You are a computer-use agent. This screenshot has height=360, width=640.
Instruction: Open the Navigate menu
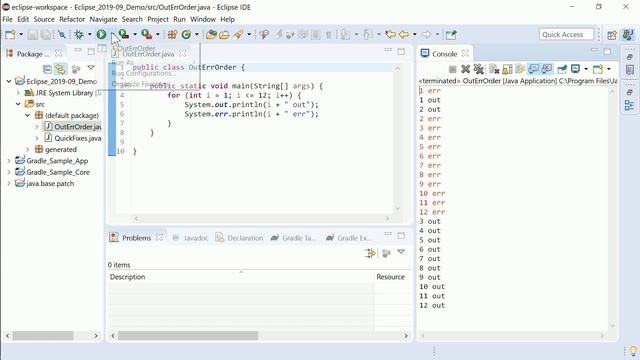pyautogui.click(x=103, y=19)
